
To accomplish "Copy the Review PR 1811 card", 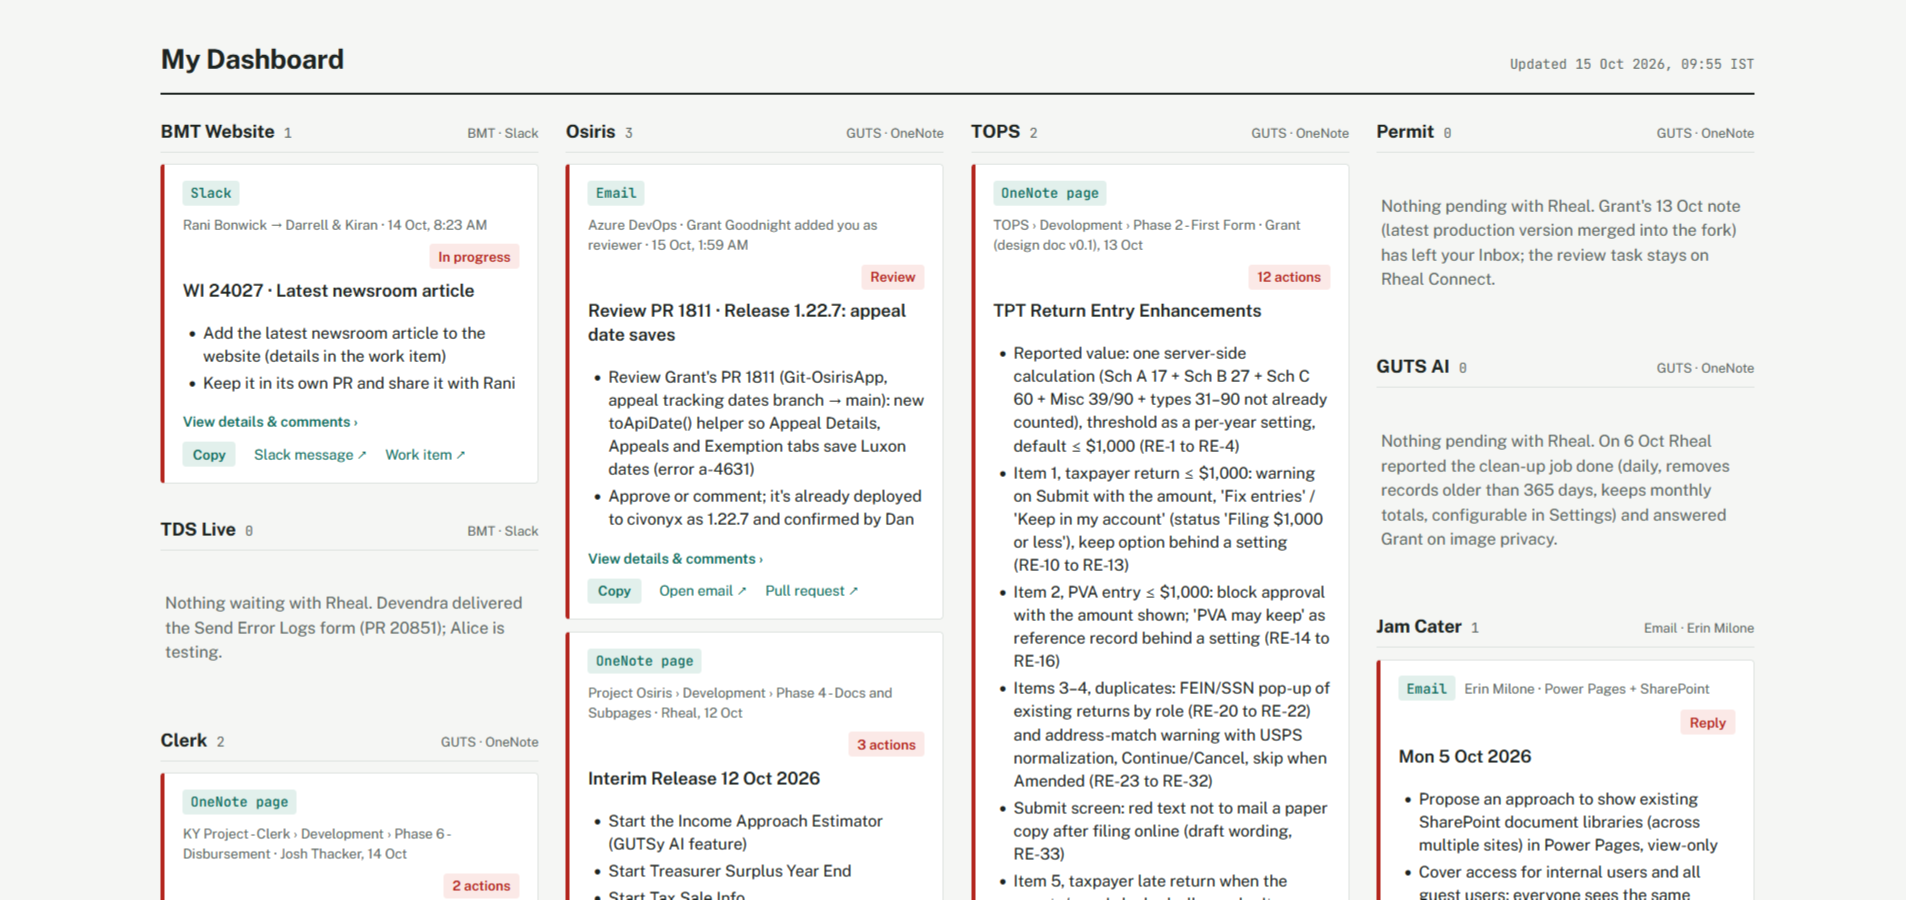I will [x=614, y=591].
